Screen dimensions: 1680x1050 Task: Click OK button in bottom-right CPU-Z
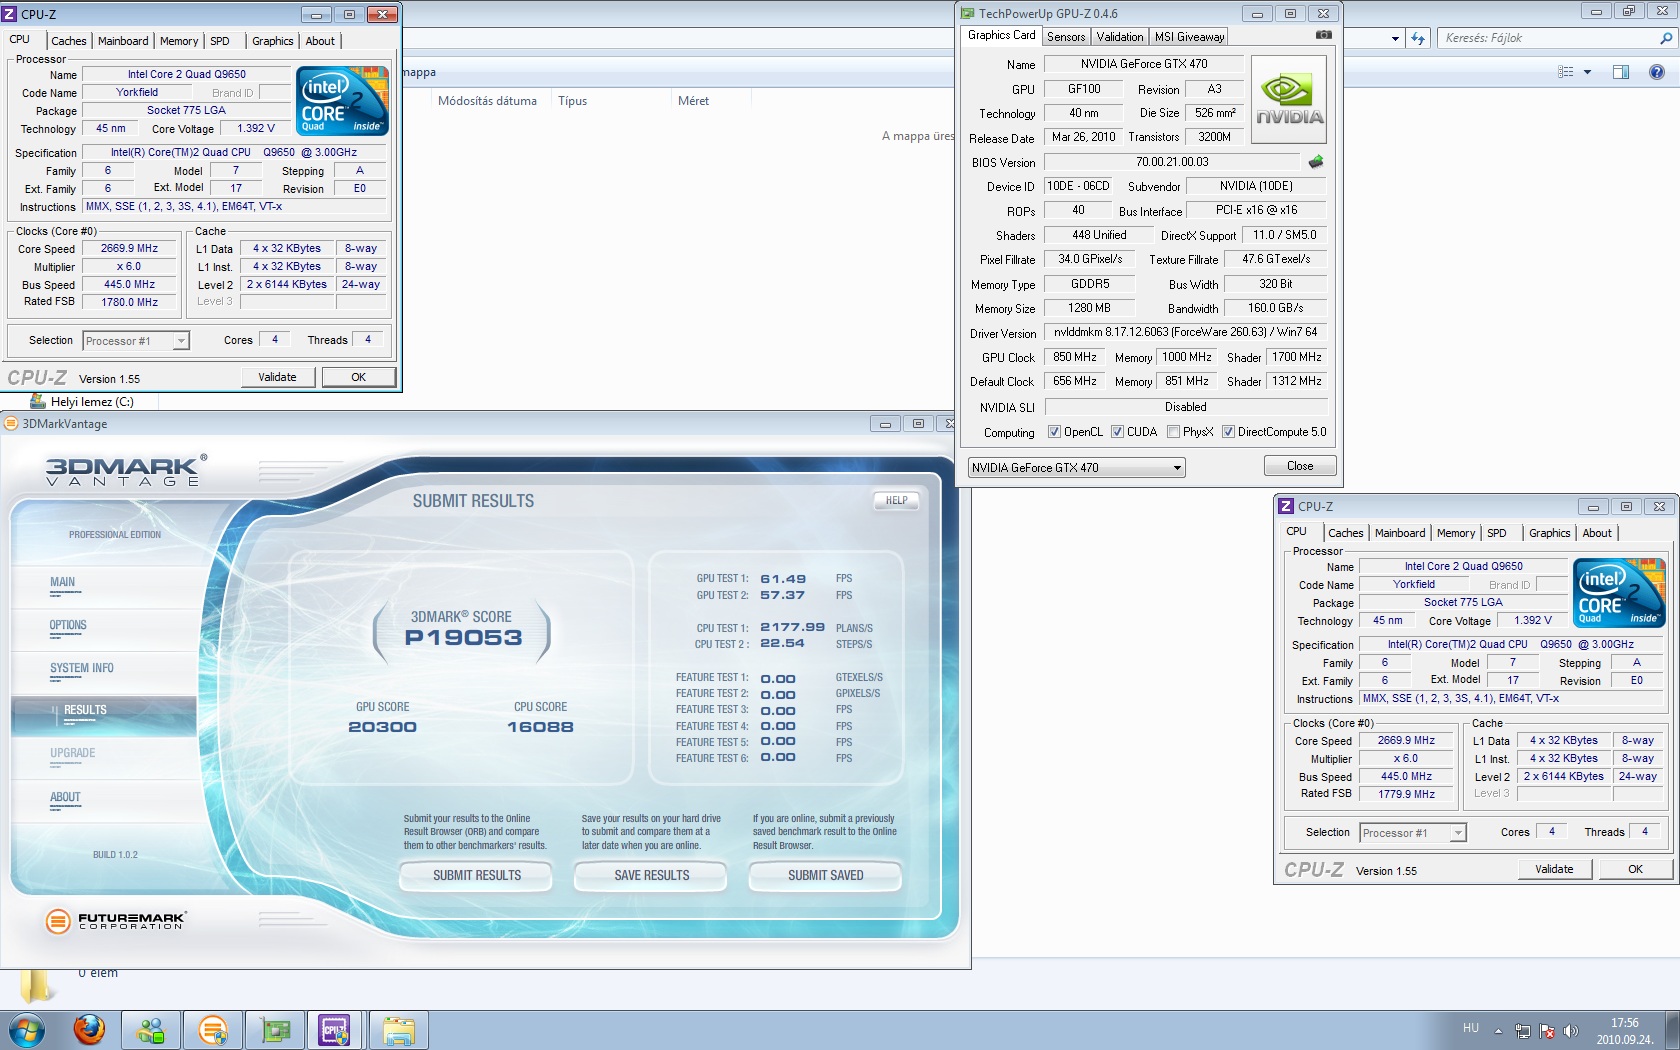[1635, 869]
